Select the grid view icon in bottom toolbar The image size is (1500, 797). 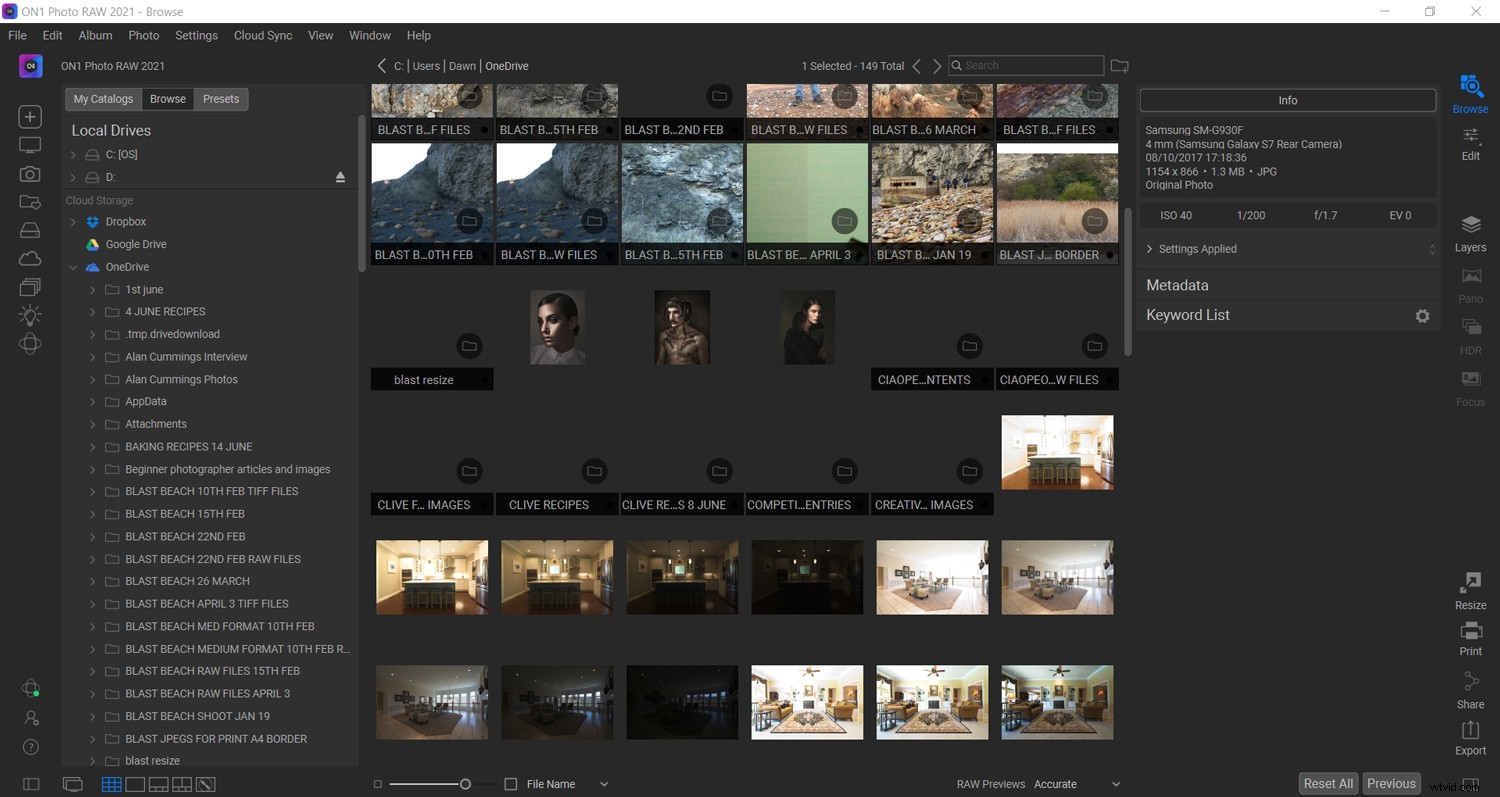(x=111, y=784)
